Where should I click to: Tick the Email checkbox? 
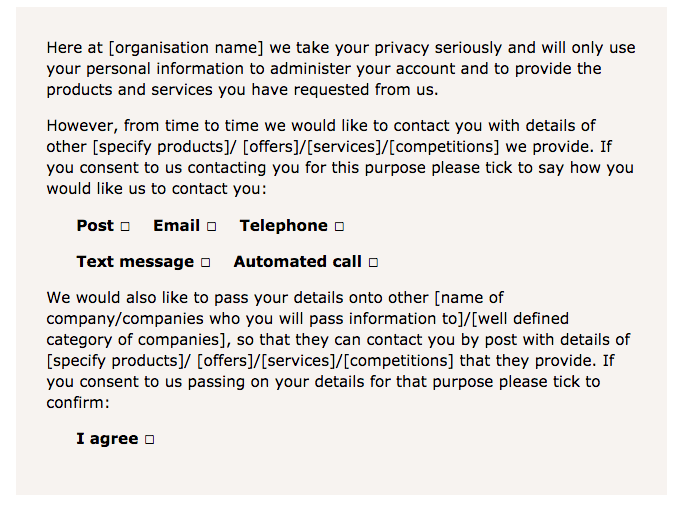211,227
